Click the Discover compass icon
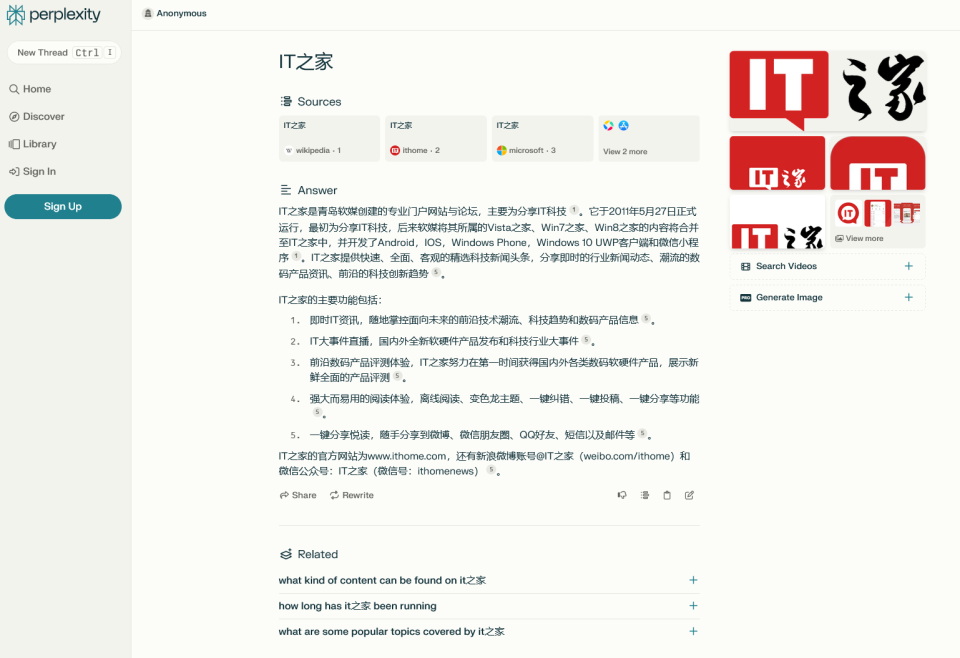Screen dimensions: 960x658 [14, 117]
